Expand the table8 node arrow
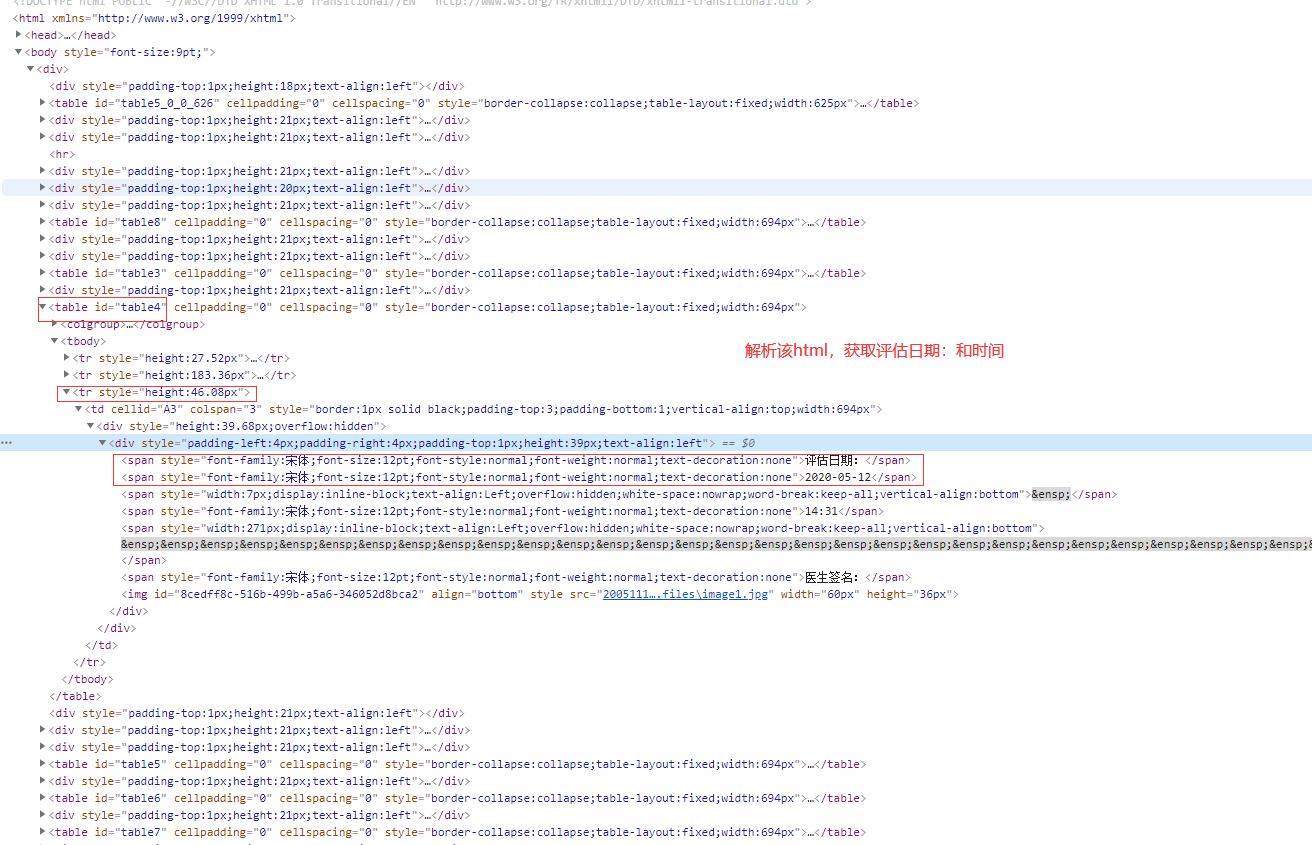 pyautogui.click(x=43, y=222)
